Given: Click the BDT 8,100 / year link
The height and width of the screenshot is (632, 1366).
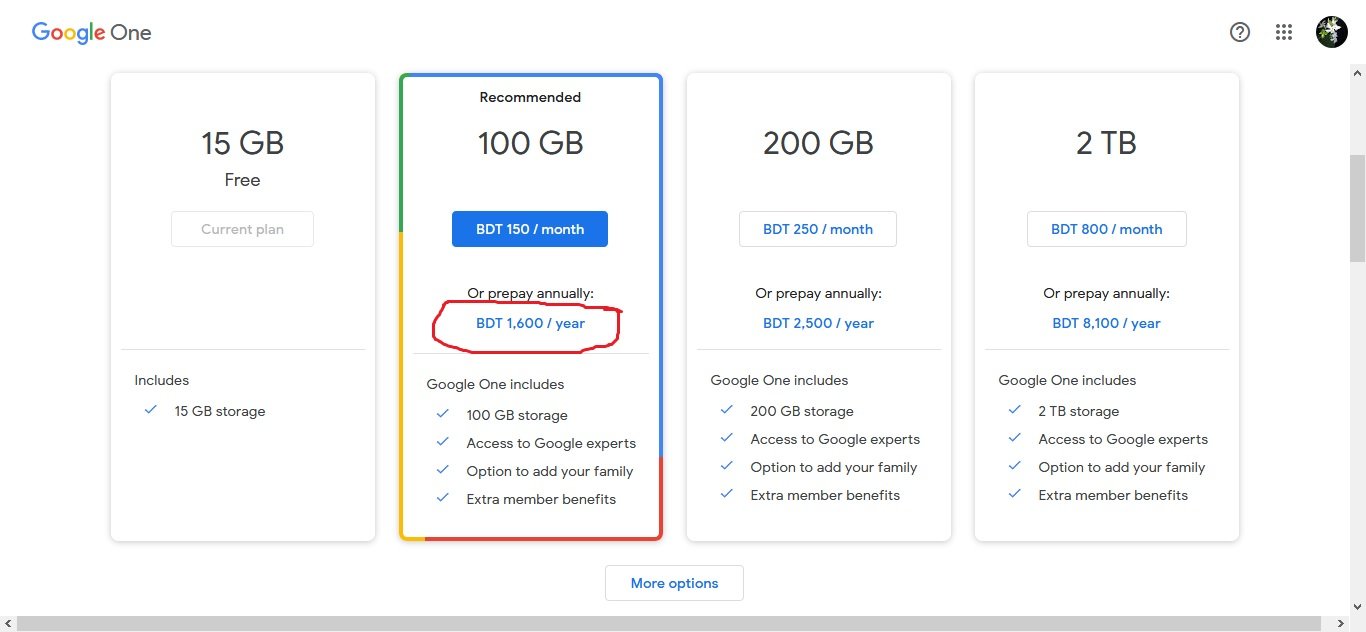Looking at the screenshot, I should [x=1106, y=323].
